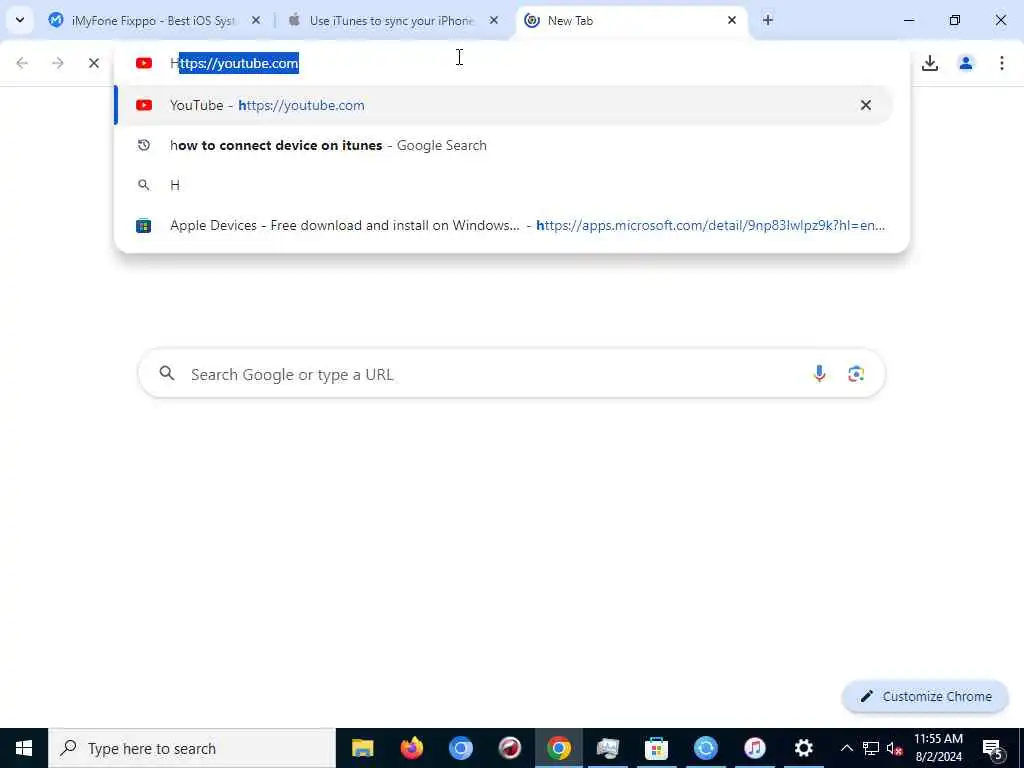The height and width of the screenshot is (768, 1024).
Task: Open the notification center icon
Action: click(993, 749)
